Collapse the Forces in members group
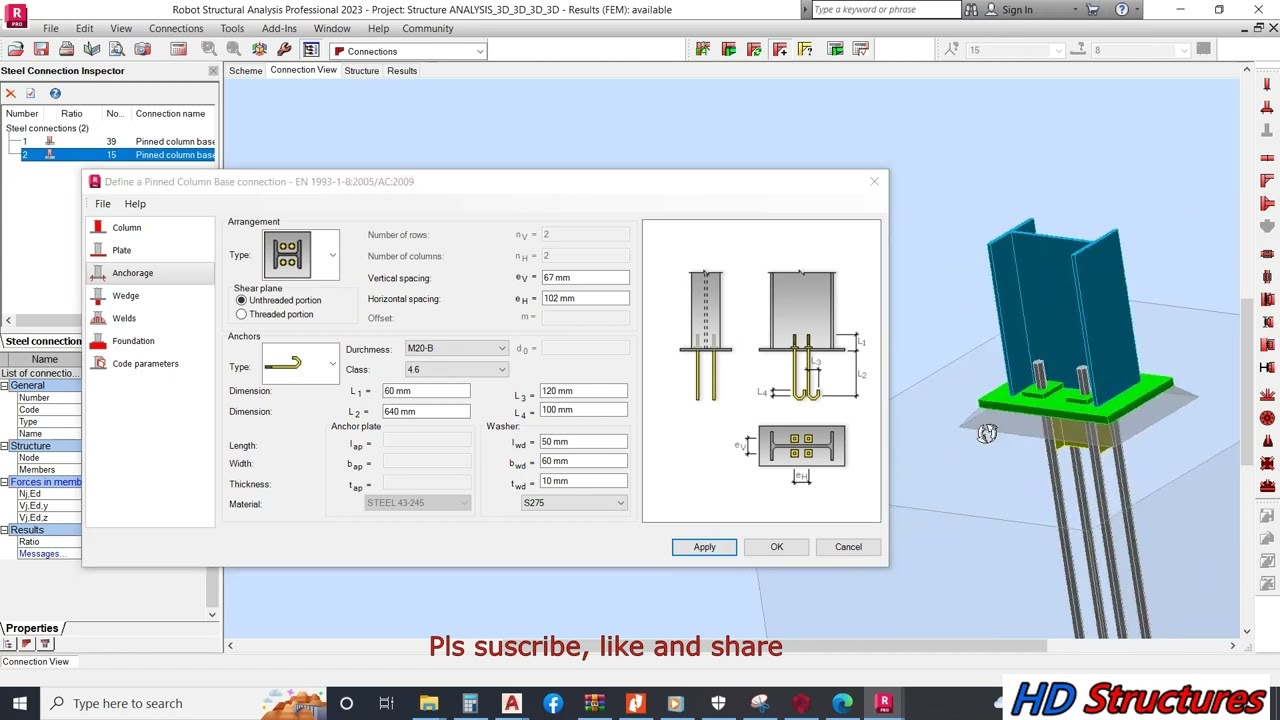 click(4, 482)
